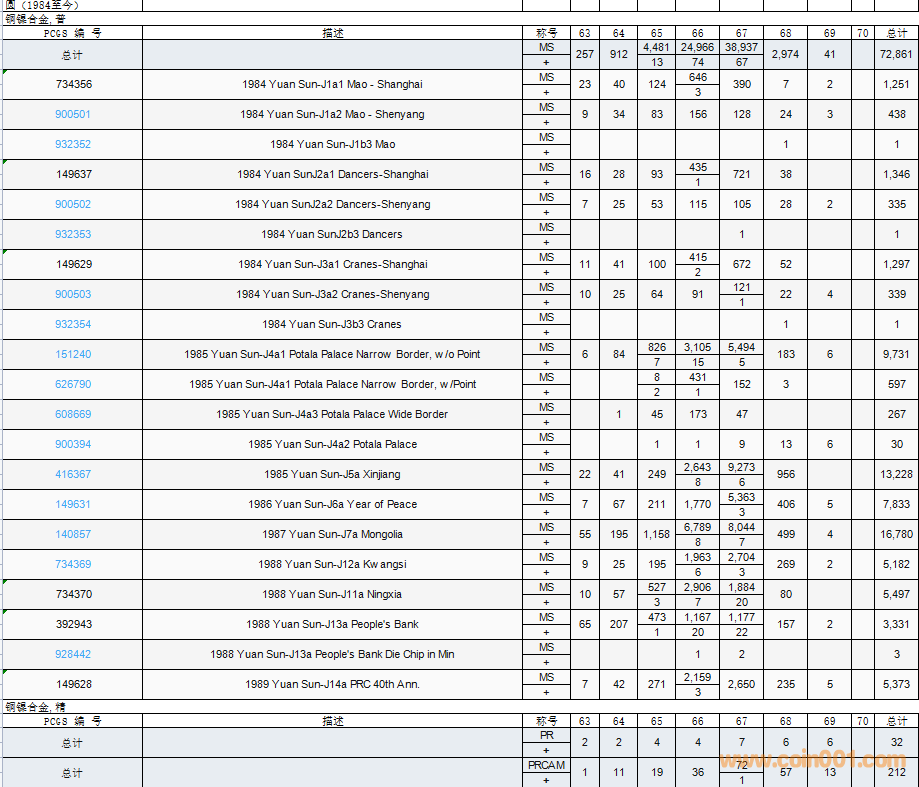Click the 900502 Dancers-Shenyang link
Viewport: 919px width, 787px height.
click(73, 205)
